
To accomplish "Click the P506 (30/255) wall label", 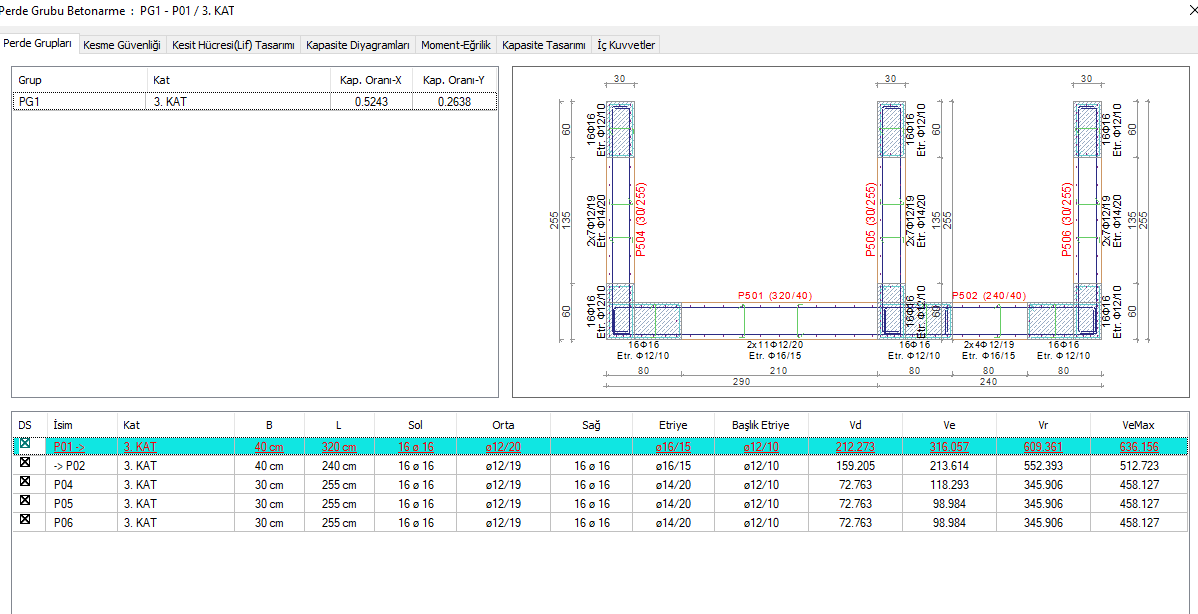I will click(1068, 219).
